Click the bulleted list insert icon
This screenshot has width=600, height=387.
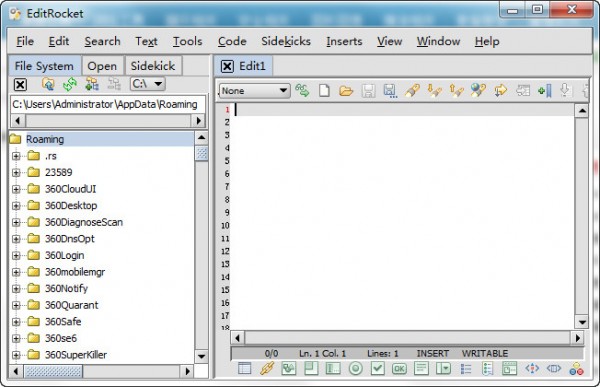pos(466,368)
